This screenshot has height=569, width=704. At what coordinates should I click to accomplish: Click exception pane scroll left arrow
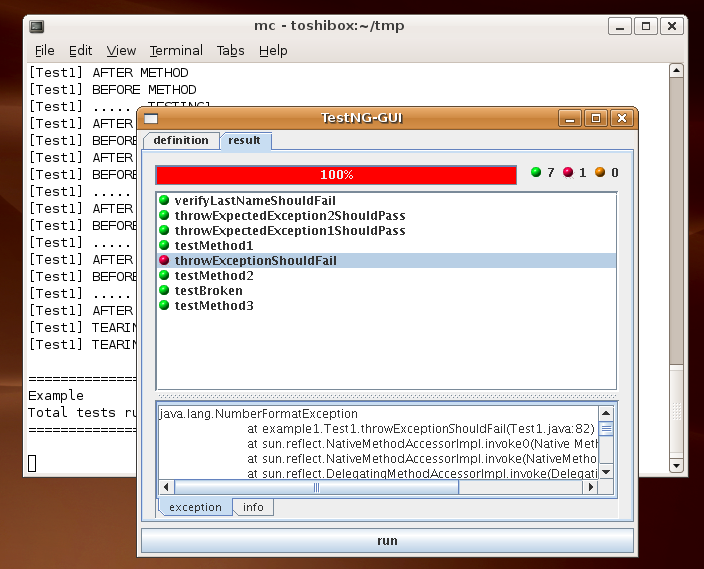click(x=167, y=487)
